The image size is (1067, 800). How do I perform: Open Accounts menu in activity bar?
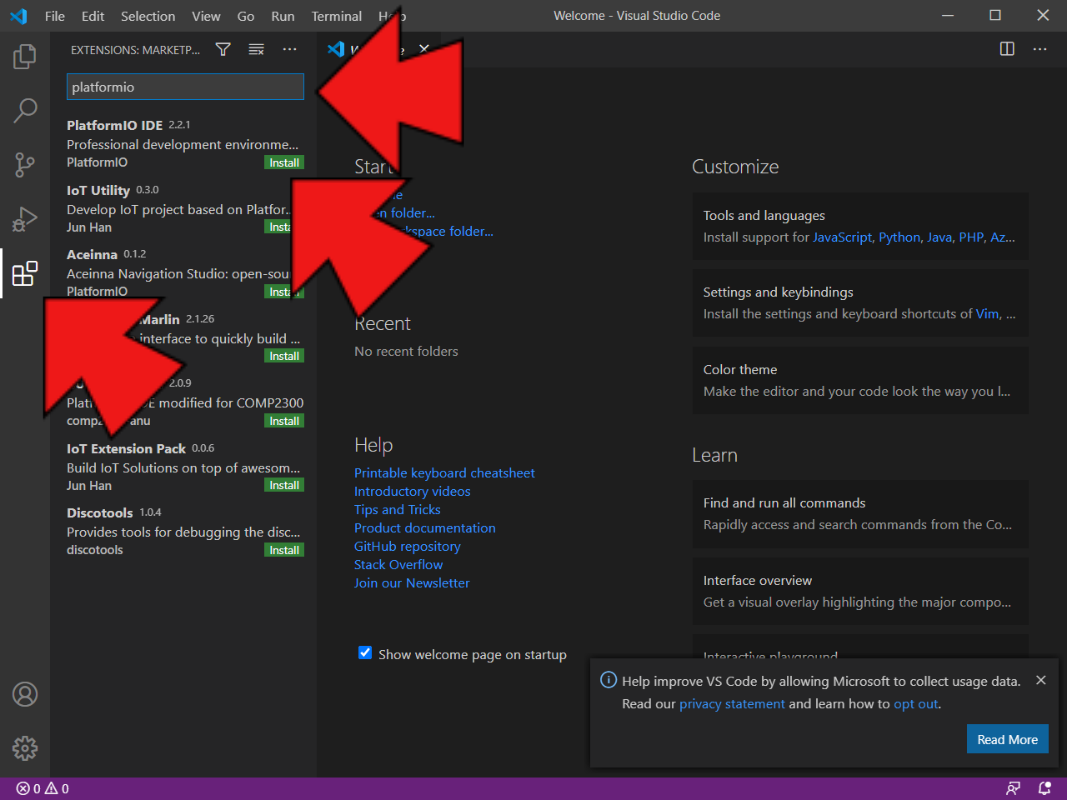click(x=25, y=694)
